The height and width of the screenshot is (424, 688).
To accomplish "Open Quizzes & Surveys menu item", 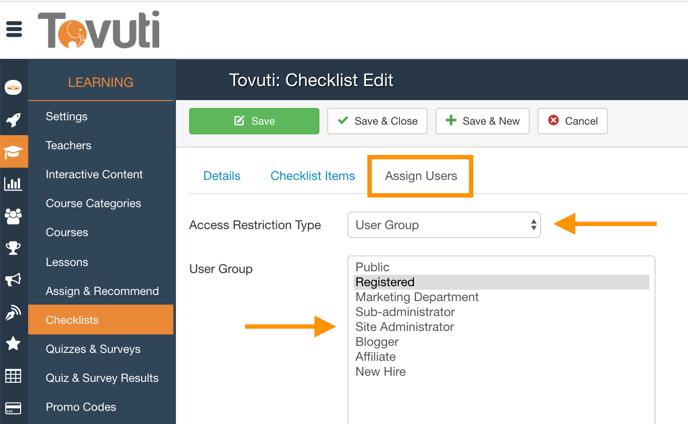I will pos(93,349).
